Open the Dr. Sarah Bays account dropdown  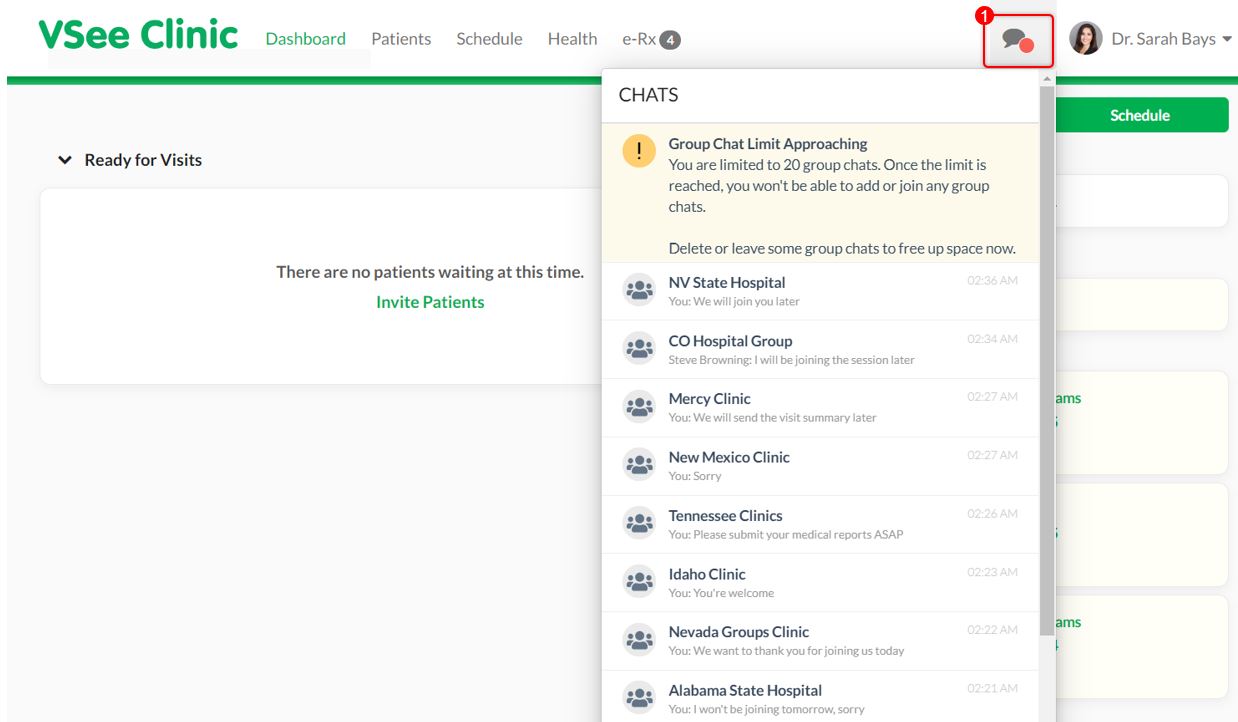(x=1151, y=39)
